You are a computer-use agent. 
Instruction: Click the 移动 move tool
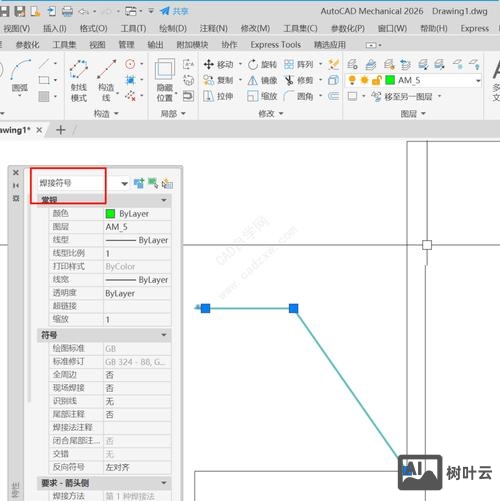point(219,64)
